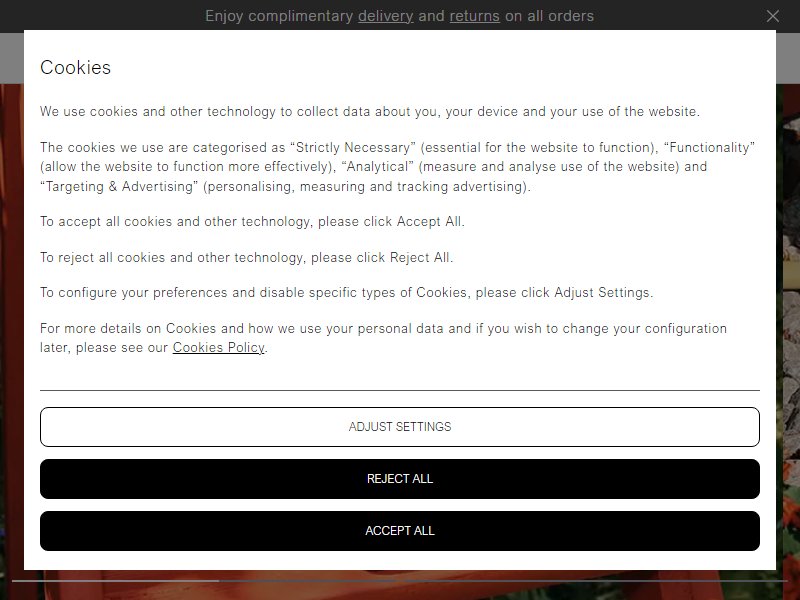Click the 'To accept all cookies' sentence
Screen dimensions: 800x600
point(252,221)
